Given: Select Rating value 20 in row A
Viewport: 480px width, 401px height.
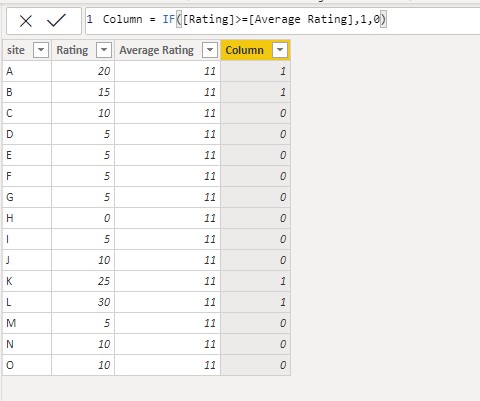Looking at the screenshot, I should coord(83,71).
